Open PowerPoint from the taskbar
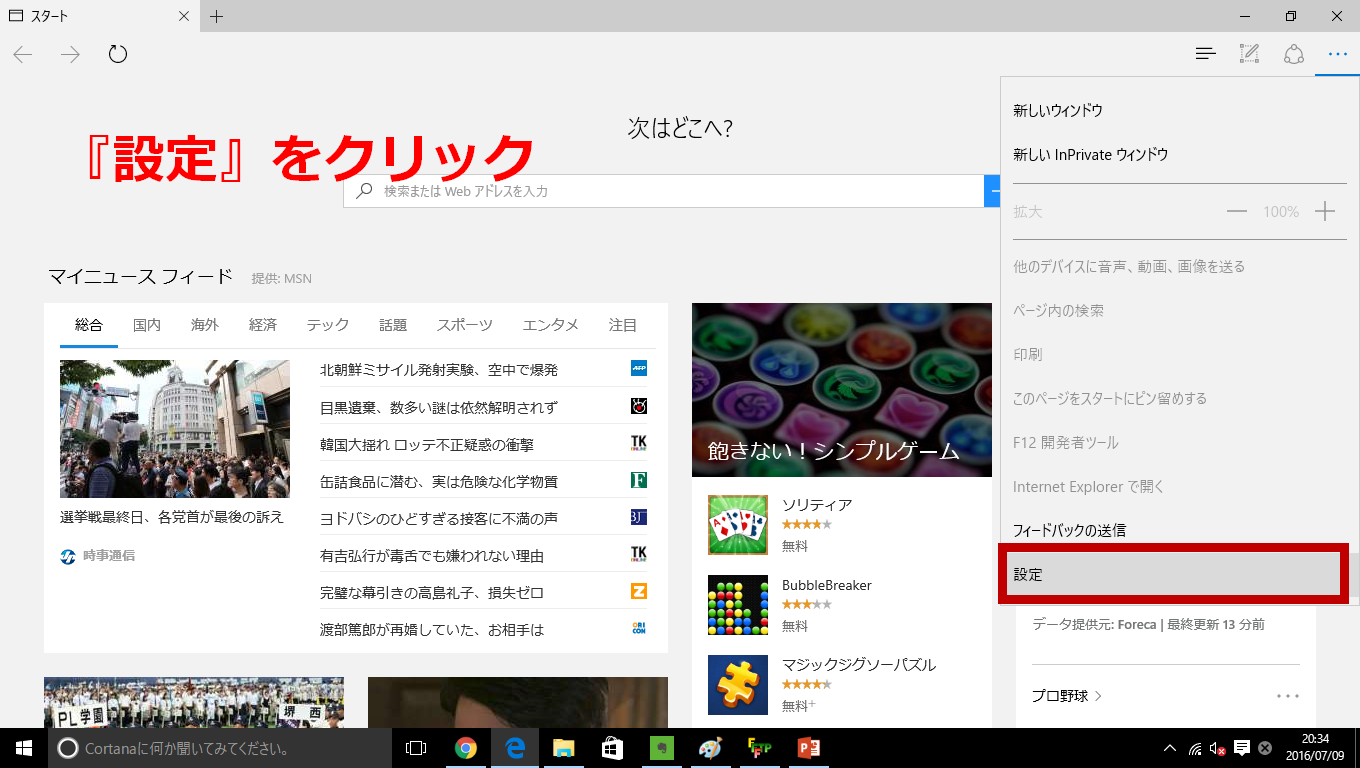Image resolution: width=1360 pixels, height=768 pixels. (x=808, y=748)
